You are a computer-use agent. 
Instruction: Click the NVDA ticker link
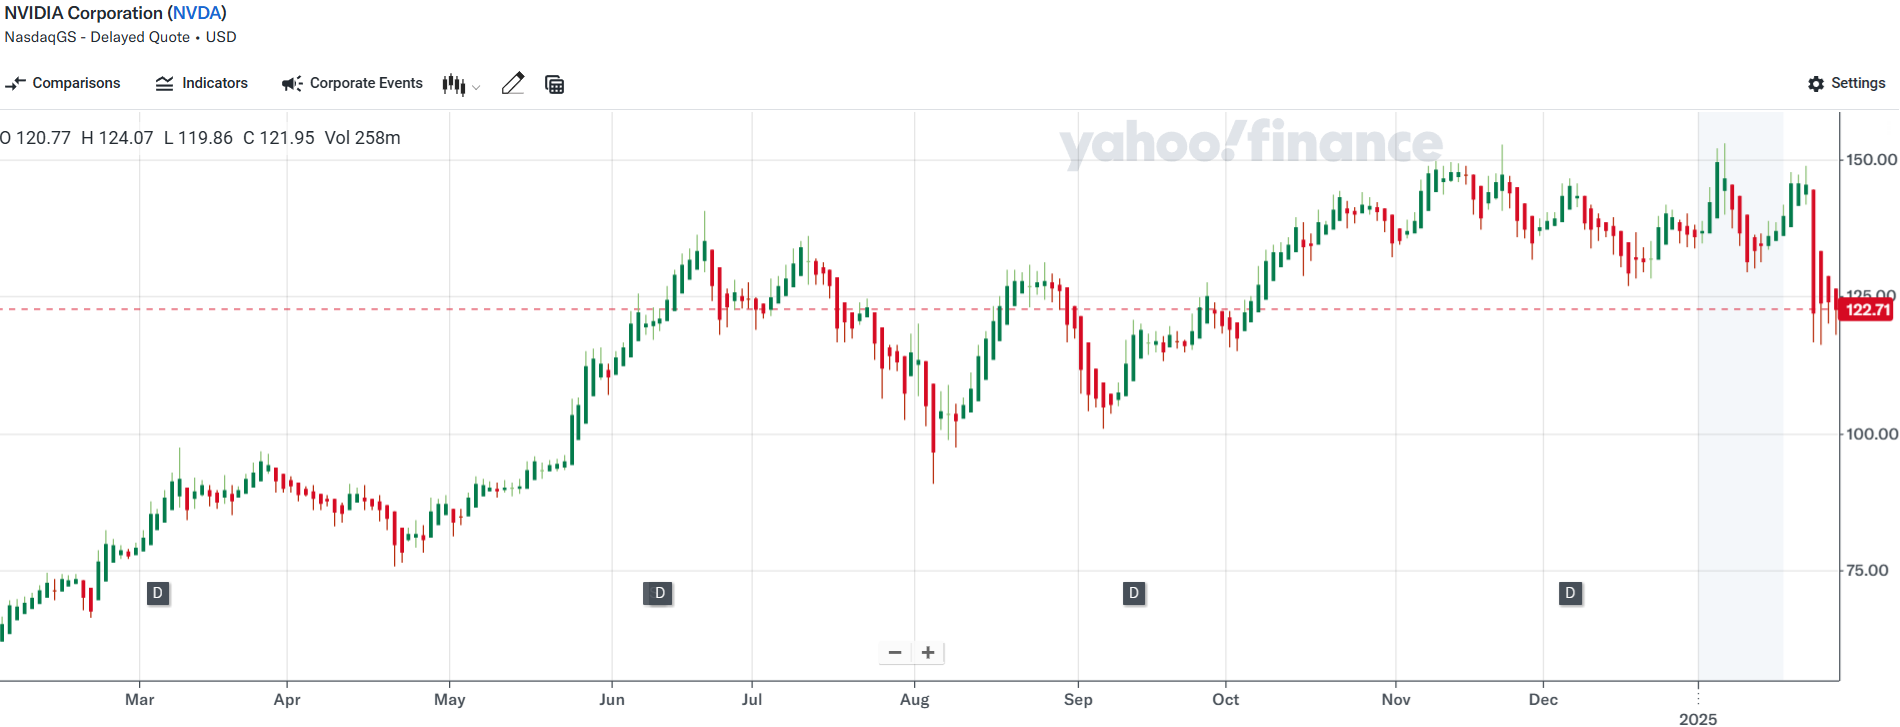(197, 13)
